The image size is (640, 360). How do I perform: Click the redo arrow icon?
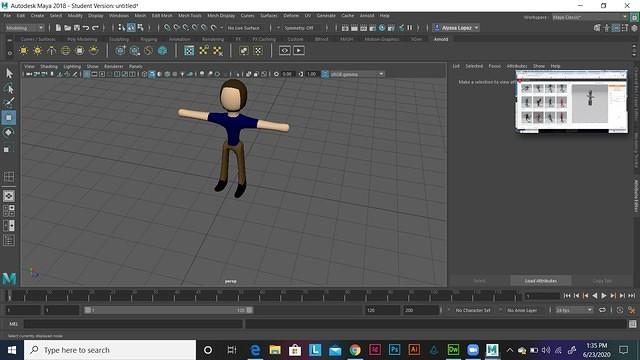(95, 28)
